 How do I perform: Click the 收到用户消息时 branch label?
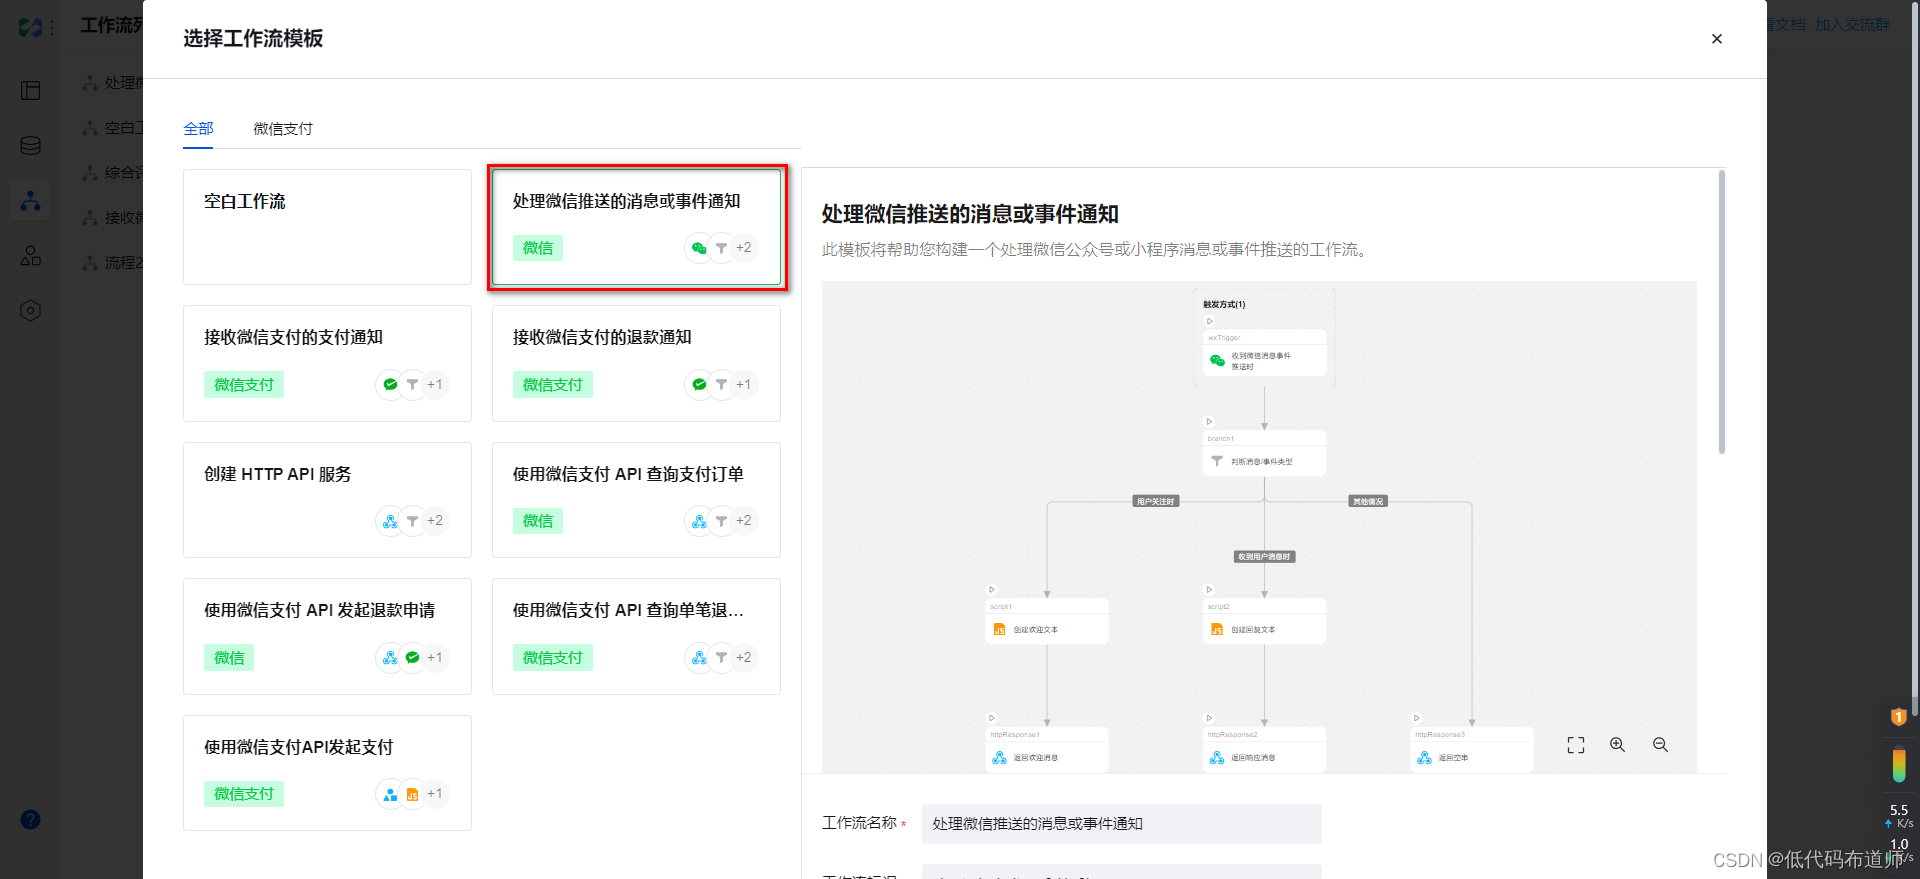click(x=1264, y=557)
